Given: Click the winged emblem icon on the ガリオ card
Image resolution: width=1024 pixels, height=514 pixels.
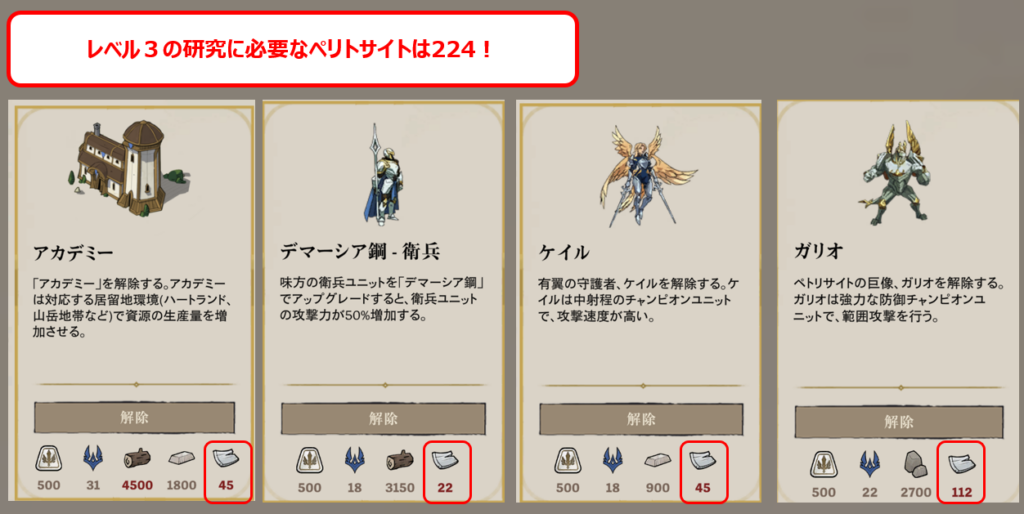Looking at the screenshot, I should pyautogui.click(x=824, y=464).
